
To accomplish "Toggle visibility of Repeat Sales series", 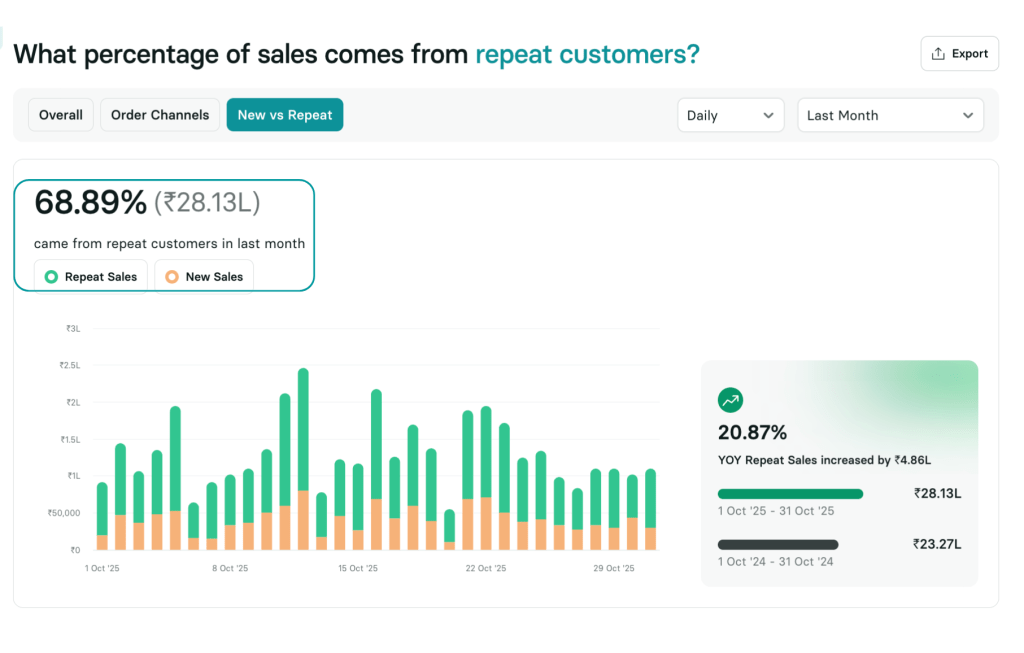I will [x=90, y=276].
